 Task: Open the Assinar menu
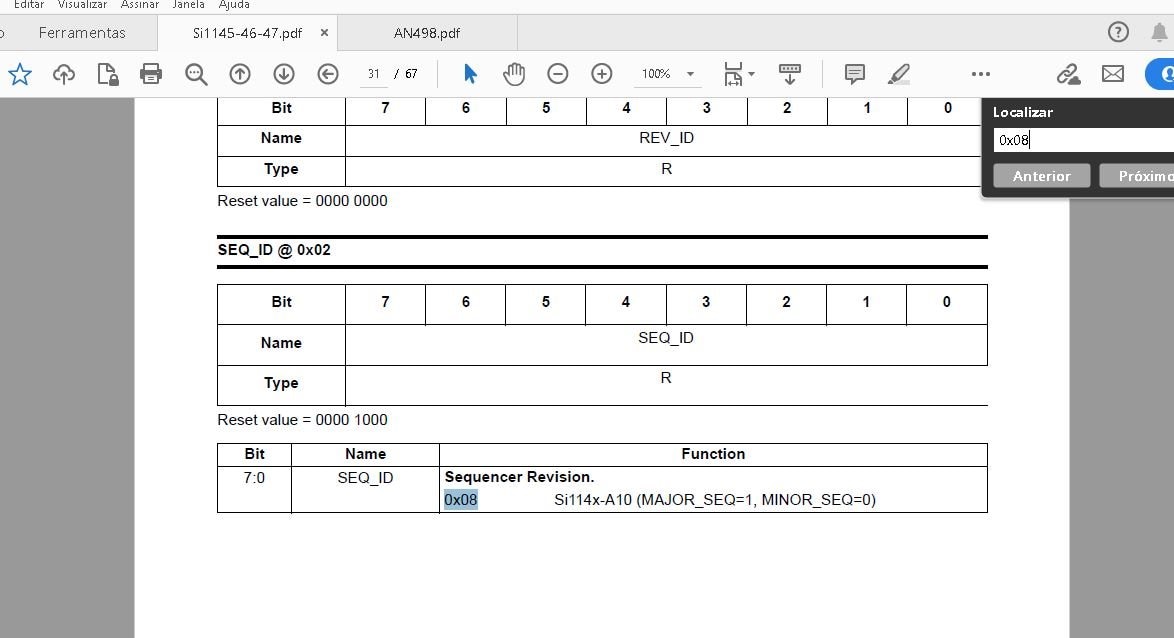(x=140, y=4)
